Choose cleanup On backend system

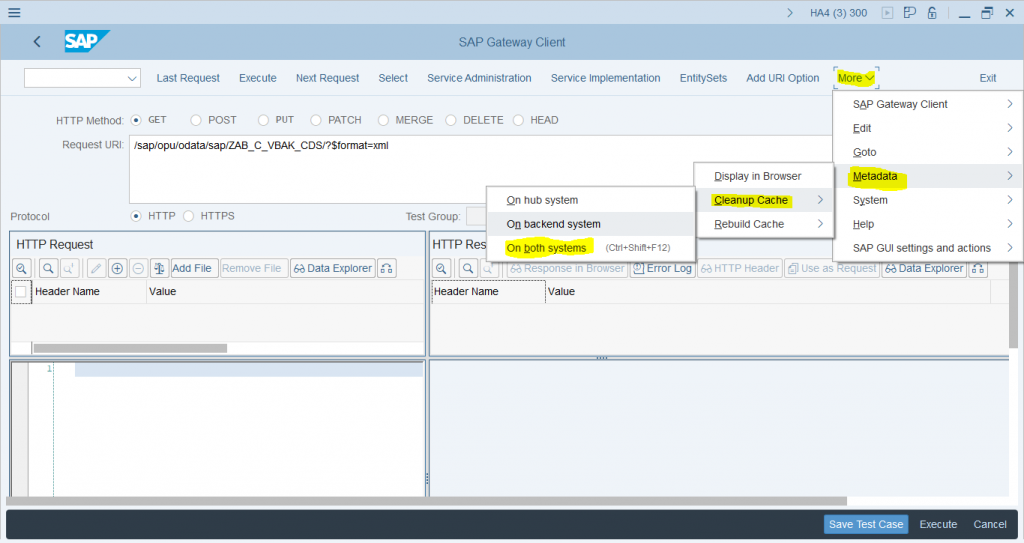(x=590, y=224)
